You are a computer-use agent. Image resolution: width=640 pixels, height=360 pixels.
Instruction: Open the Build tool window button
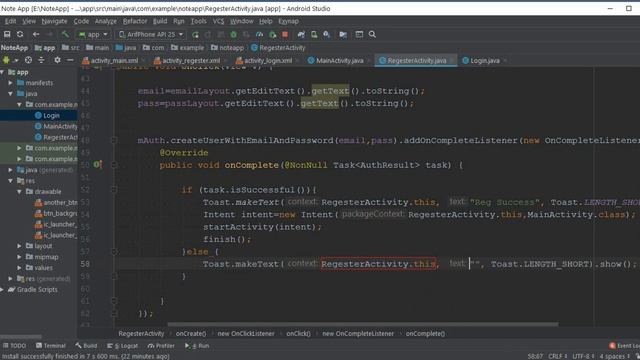pyautogui.click(x=86, y=346)
